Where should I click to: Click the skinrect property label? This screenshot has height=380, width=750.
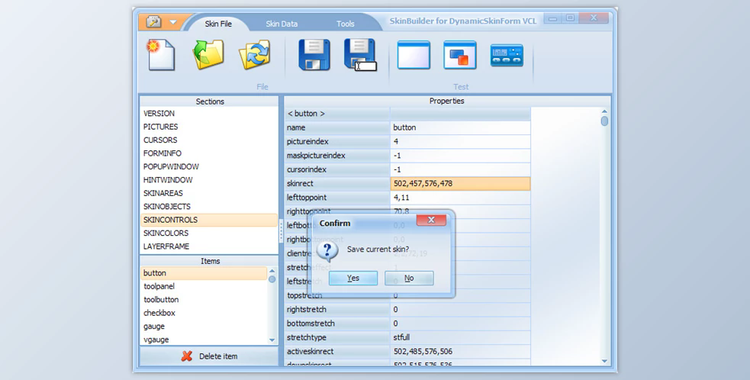point(337,183)
